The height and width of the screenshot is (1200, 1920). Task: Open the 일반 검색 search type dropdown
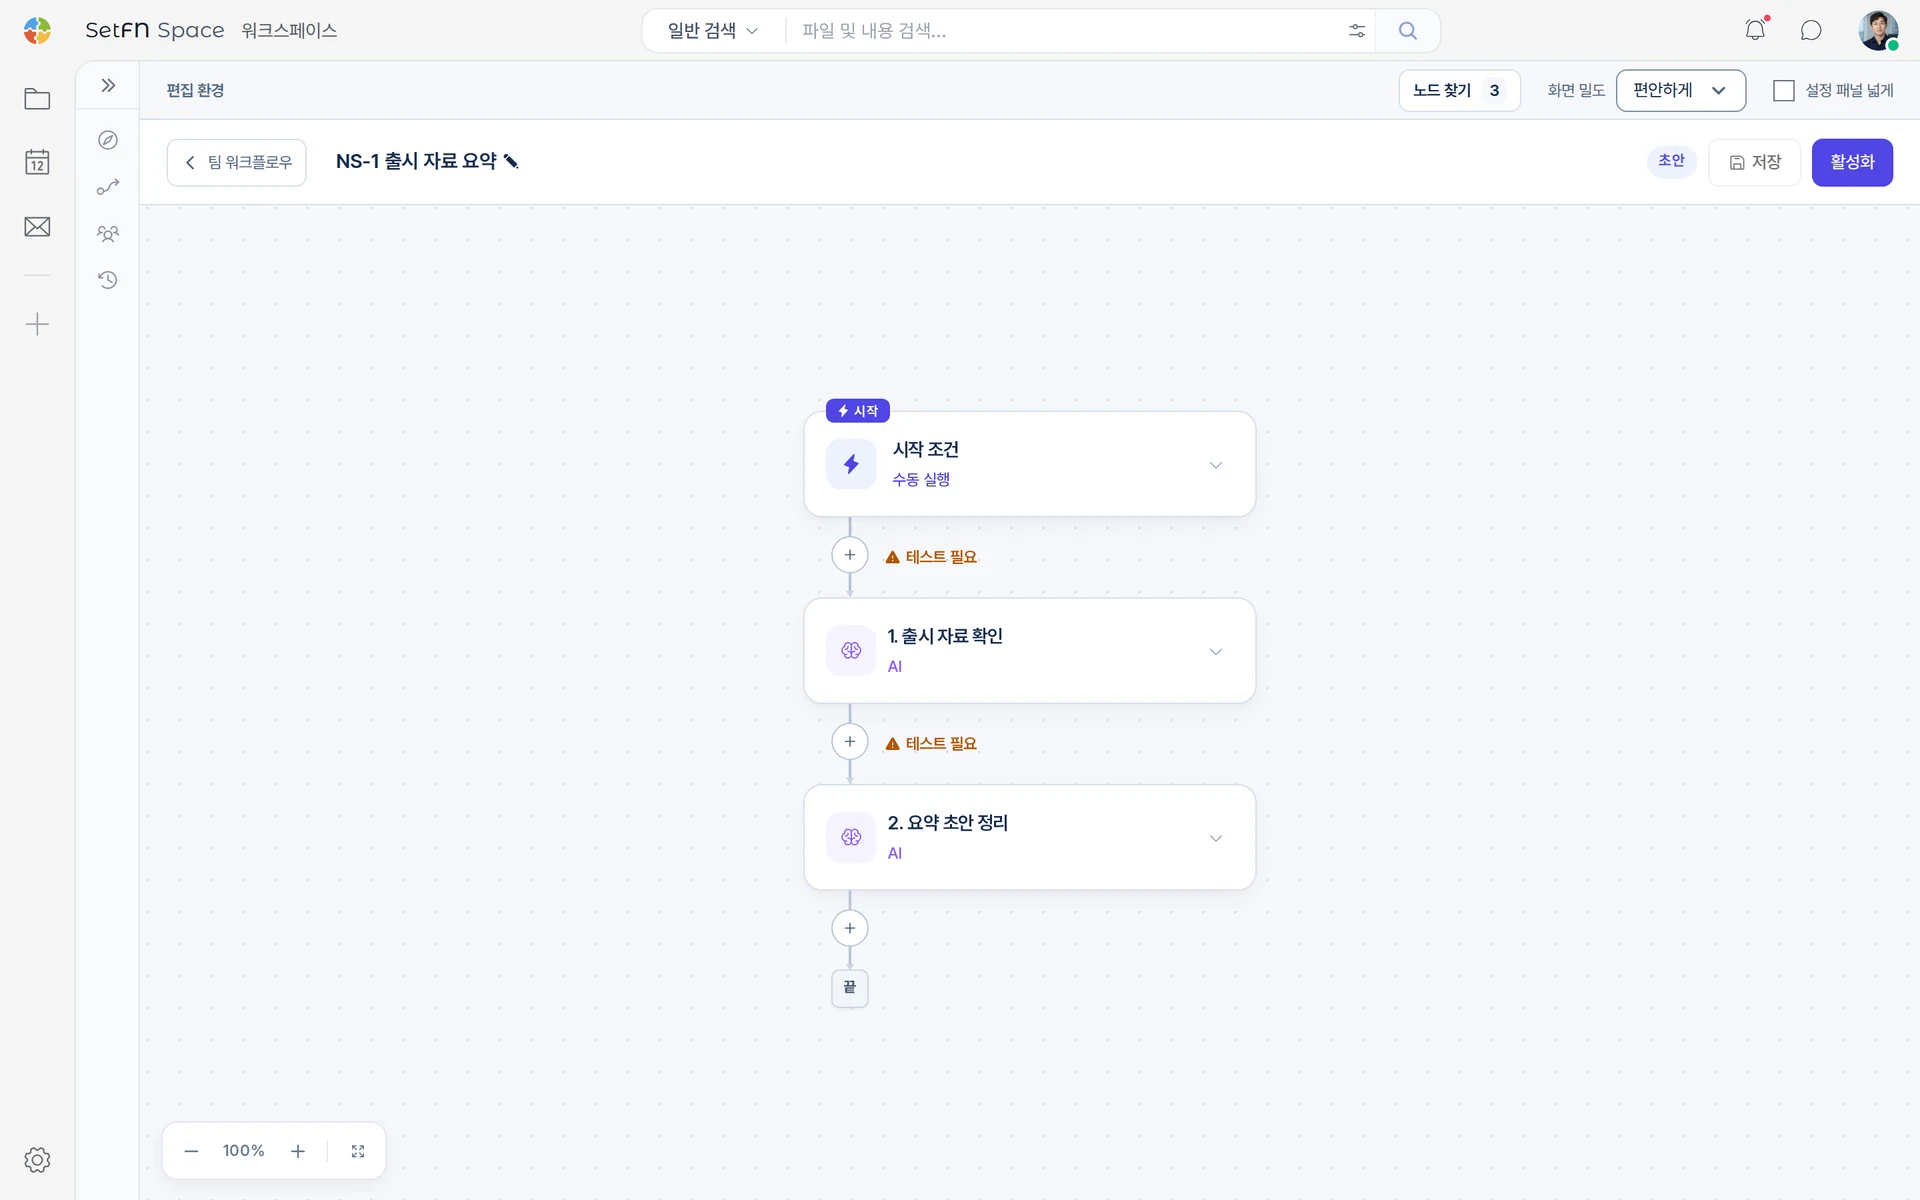pos(713,31)
